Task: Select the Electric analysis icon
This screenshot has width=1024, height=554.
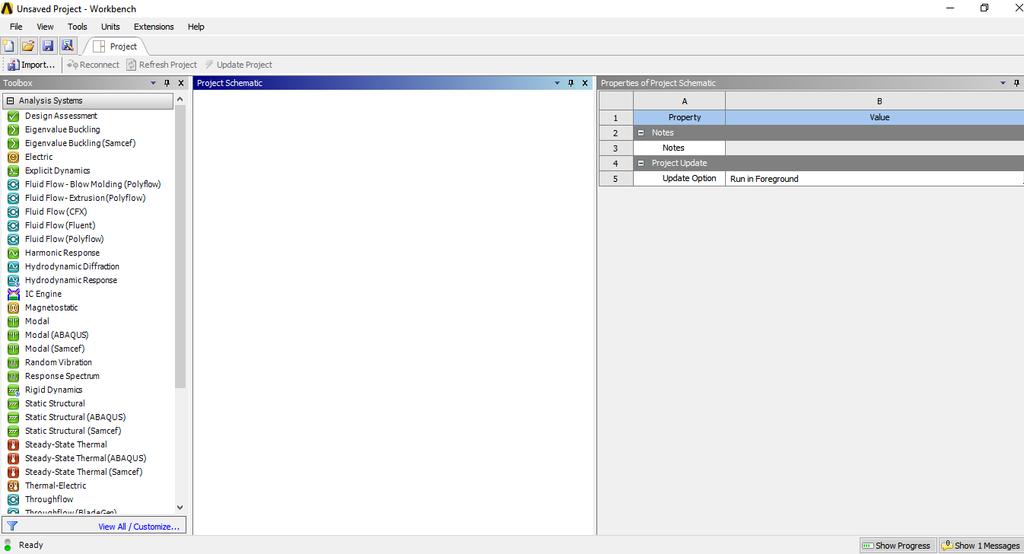Action: [13, 157]
